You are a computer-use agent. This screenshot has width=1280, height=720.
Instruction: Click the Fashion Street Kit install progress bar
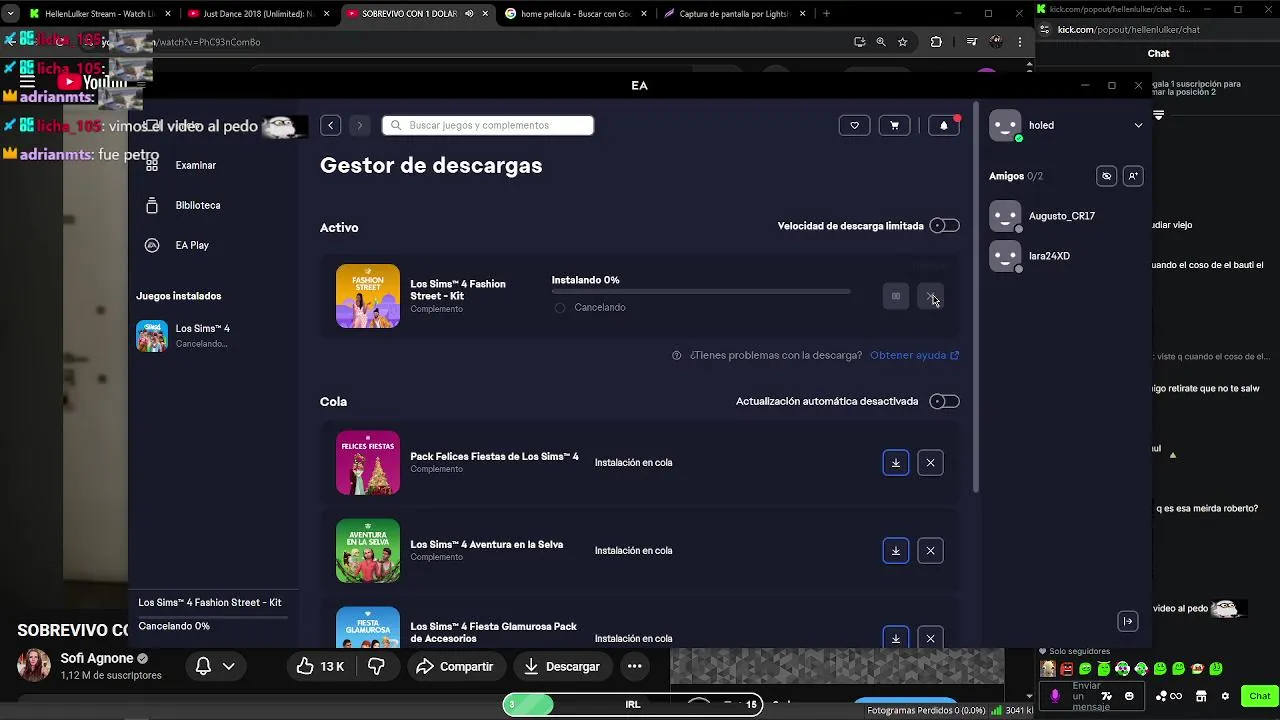click(701, 291)
